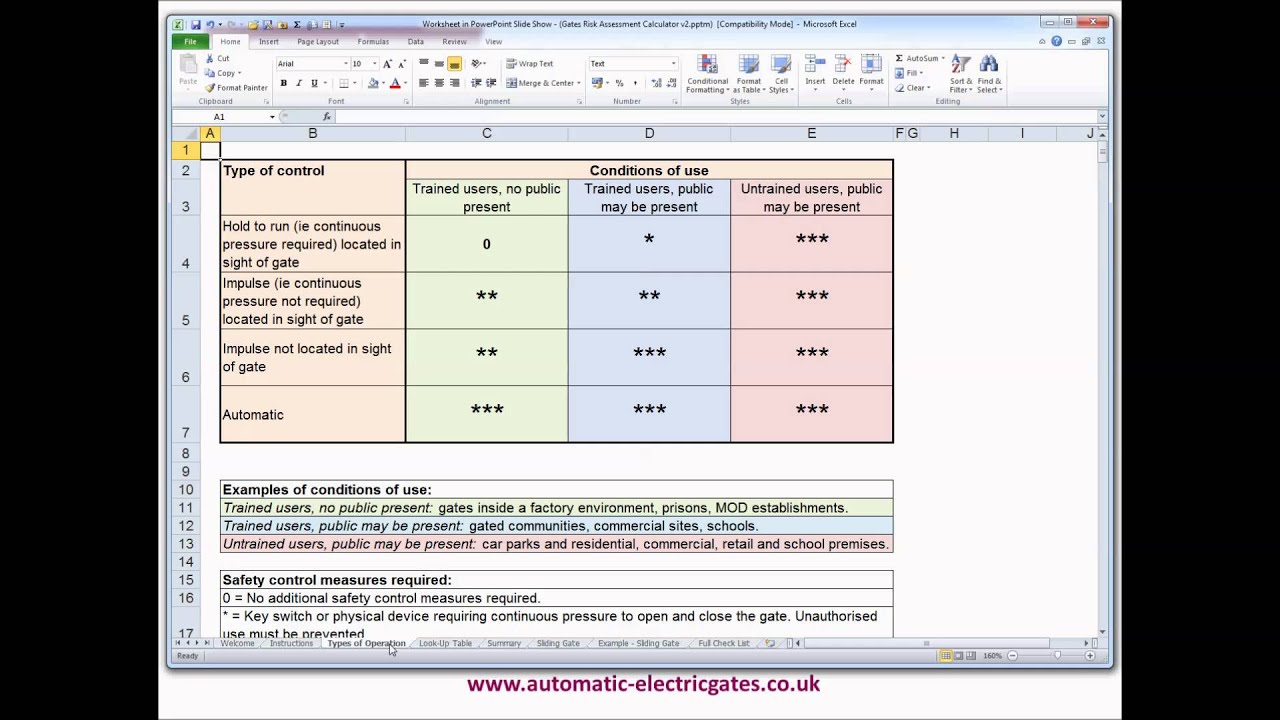The height and width of the screenshot is (720, 1280).
Task: Open the font size dropdown
Action: click(x=375, y=64)
